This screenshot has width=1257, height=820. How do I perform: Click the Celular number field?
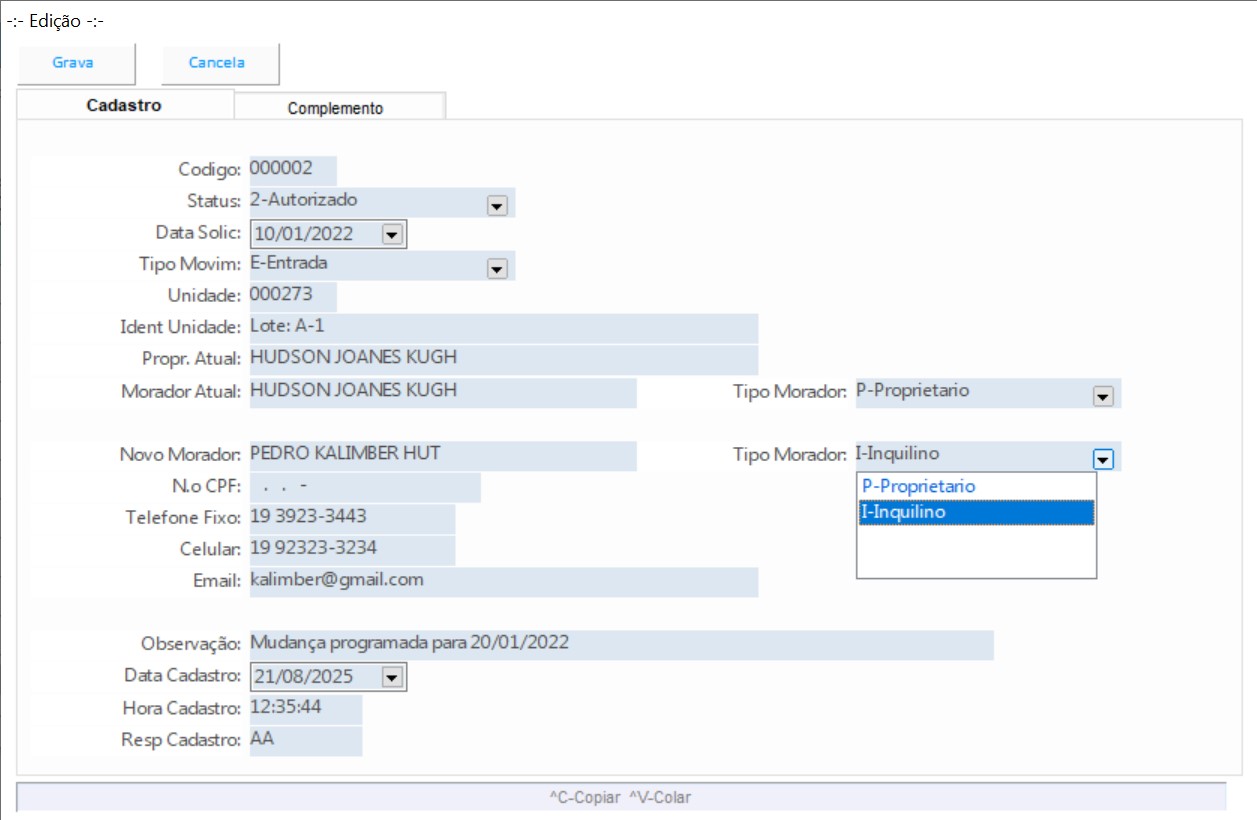351,549
